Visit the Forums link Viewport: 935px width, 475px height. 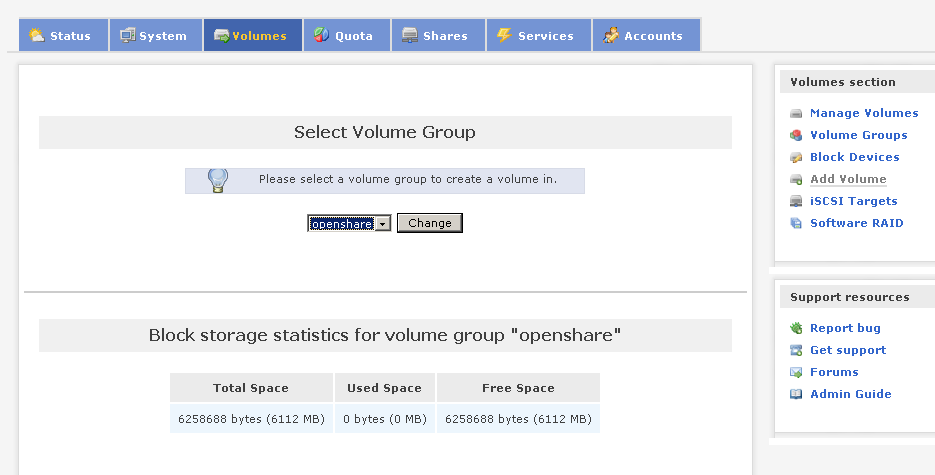[834, 372]
